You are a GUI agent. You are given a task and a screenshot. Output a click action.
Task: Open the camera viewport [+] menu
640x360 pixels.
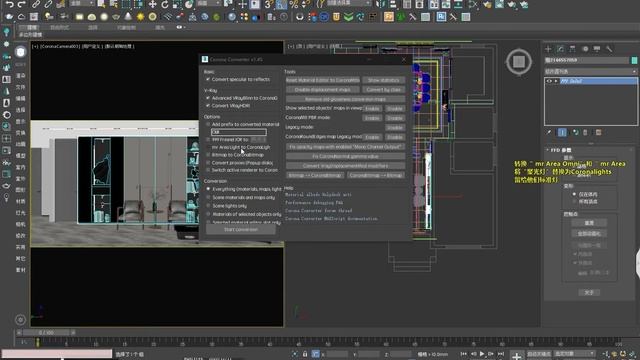35,46
